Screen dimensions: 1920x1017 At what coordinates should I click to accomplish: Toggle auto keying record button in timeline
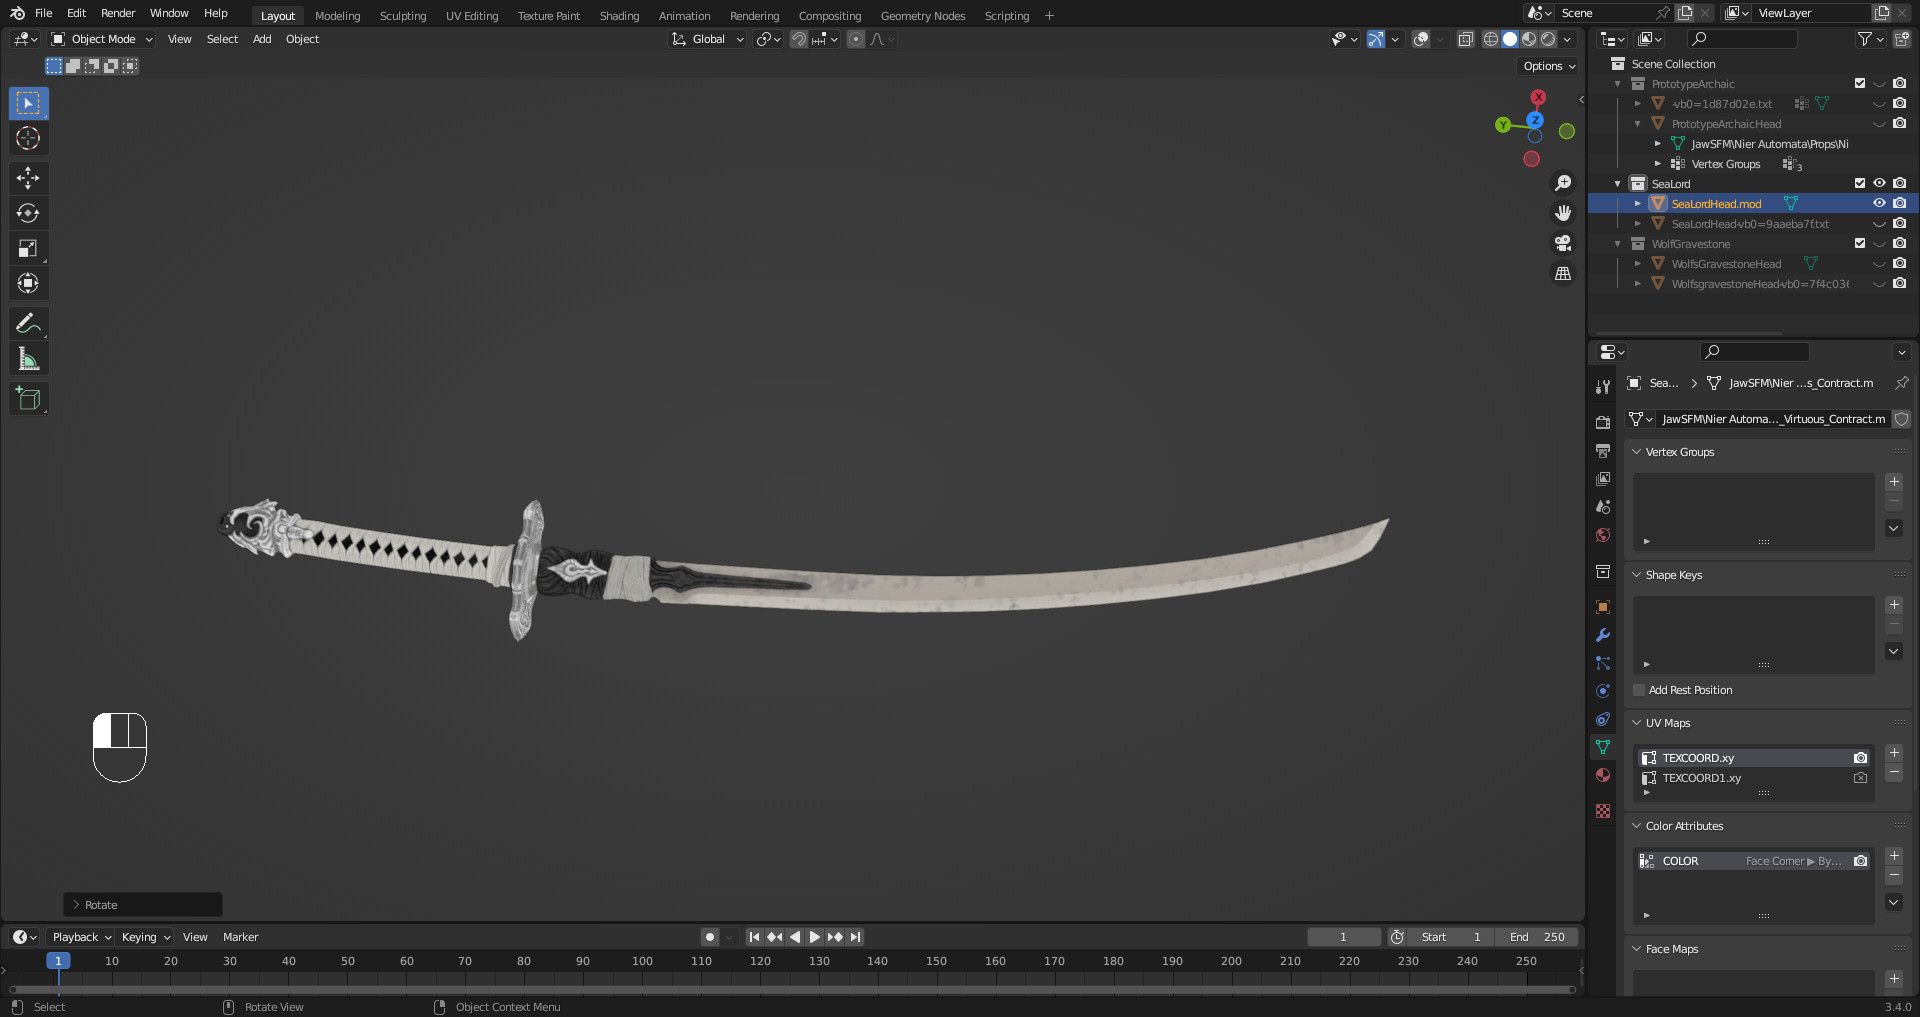click(x=710, y=937)
